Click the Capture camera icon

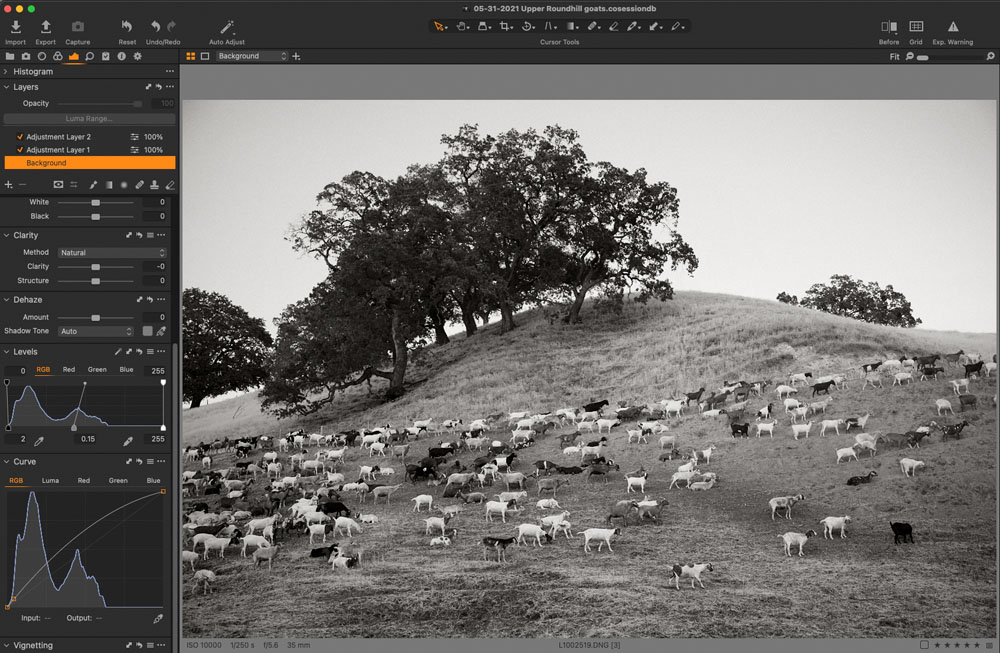pyautogui.click(x=77, y=27)
